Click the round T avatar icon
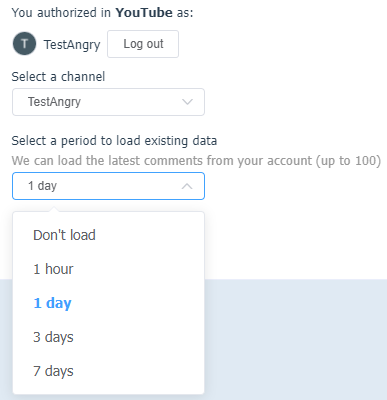 coord(24,44)
